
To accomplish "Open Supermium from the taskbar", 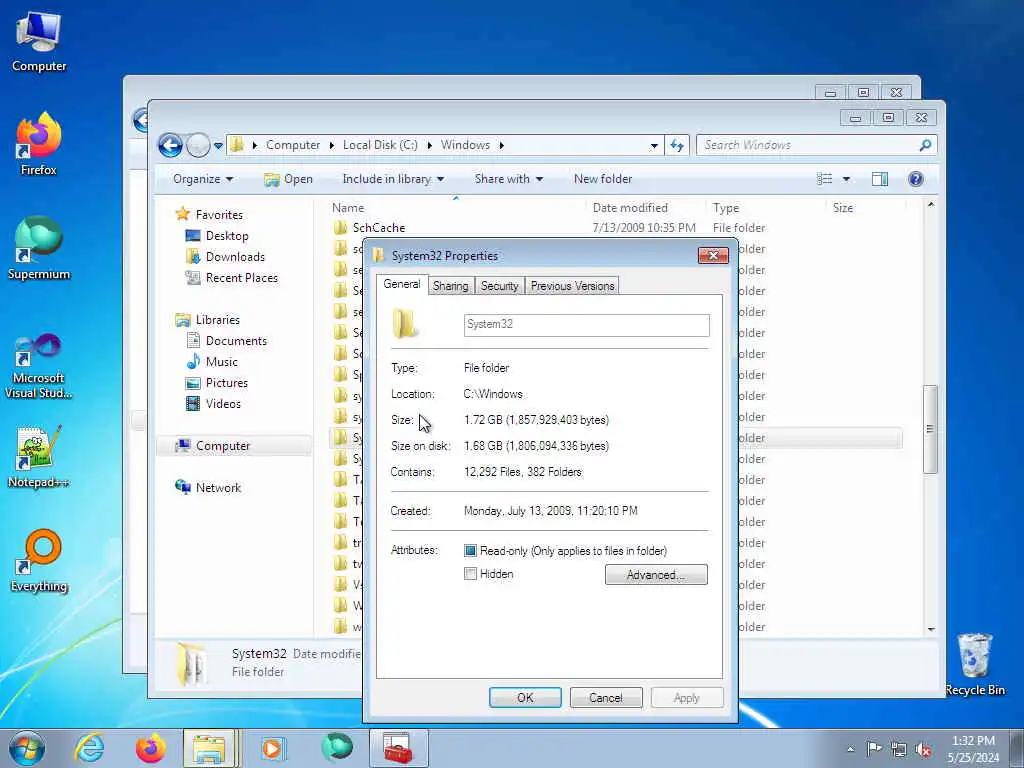I will pos(337,748).
